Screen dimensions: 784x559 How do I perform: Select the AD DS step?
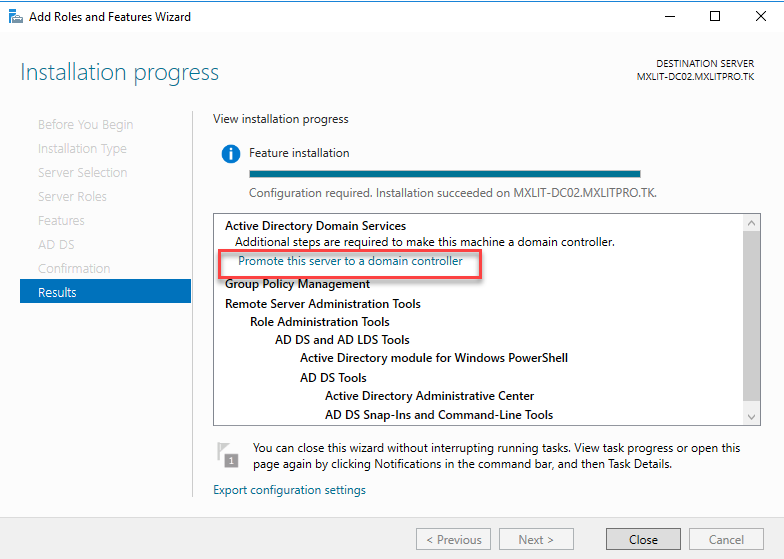point(56,244)
